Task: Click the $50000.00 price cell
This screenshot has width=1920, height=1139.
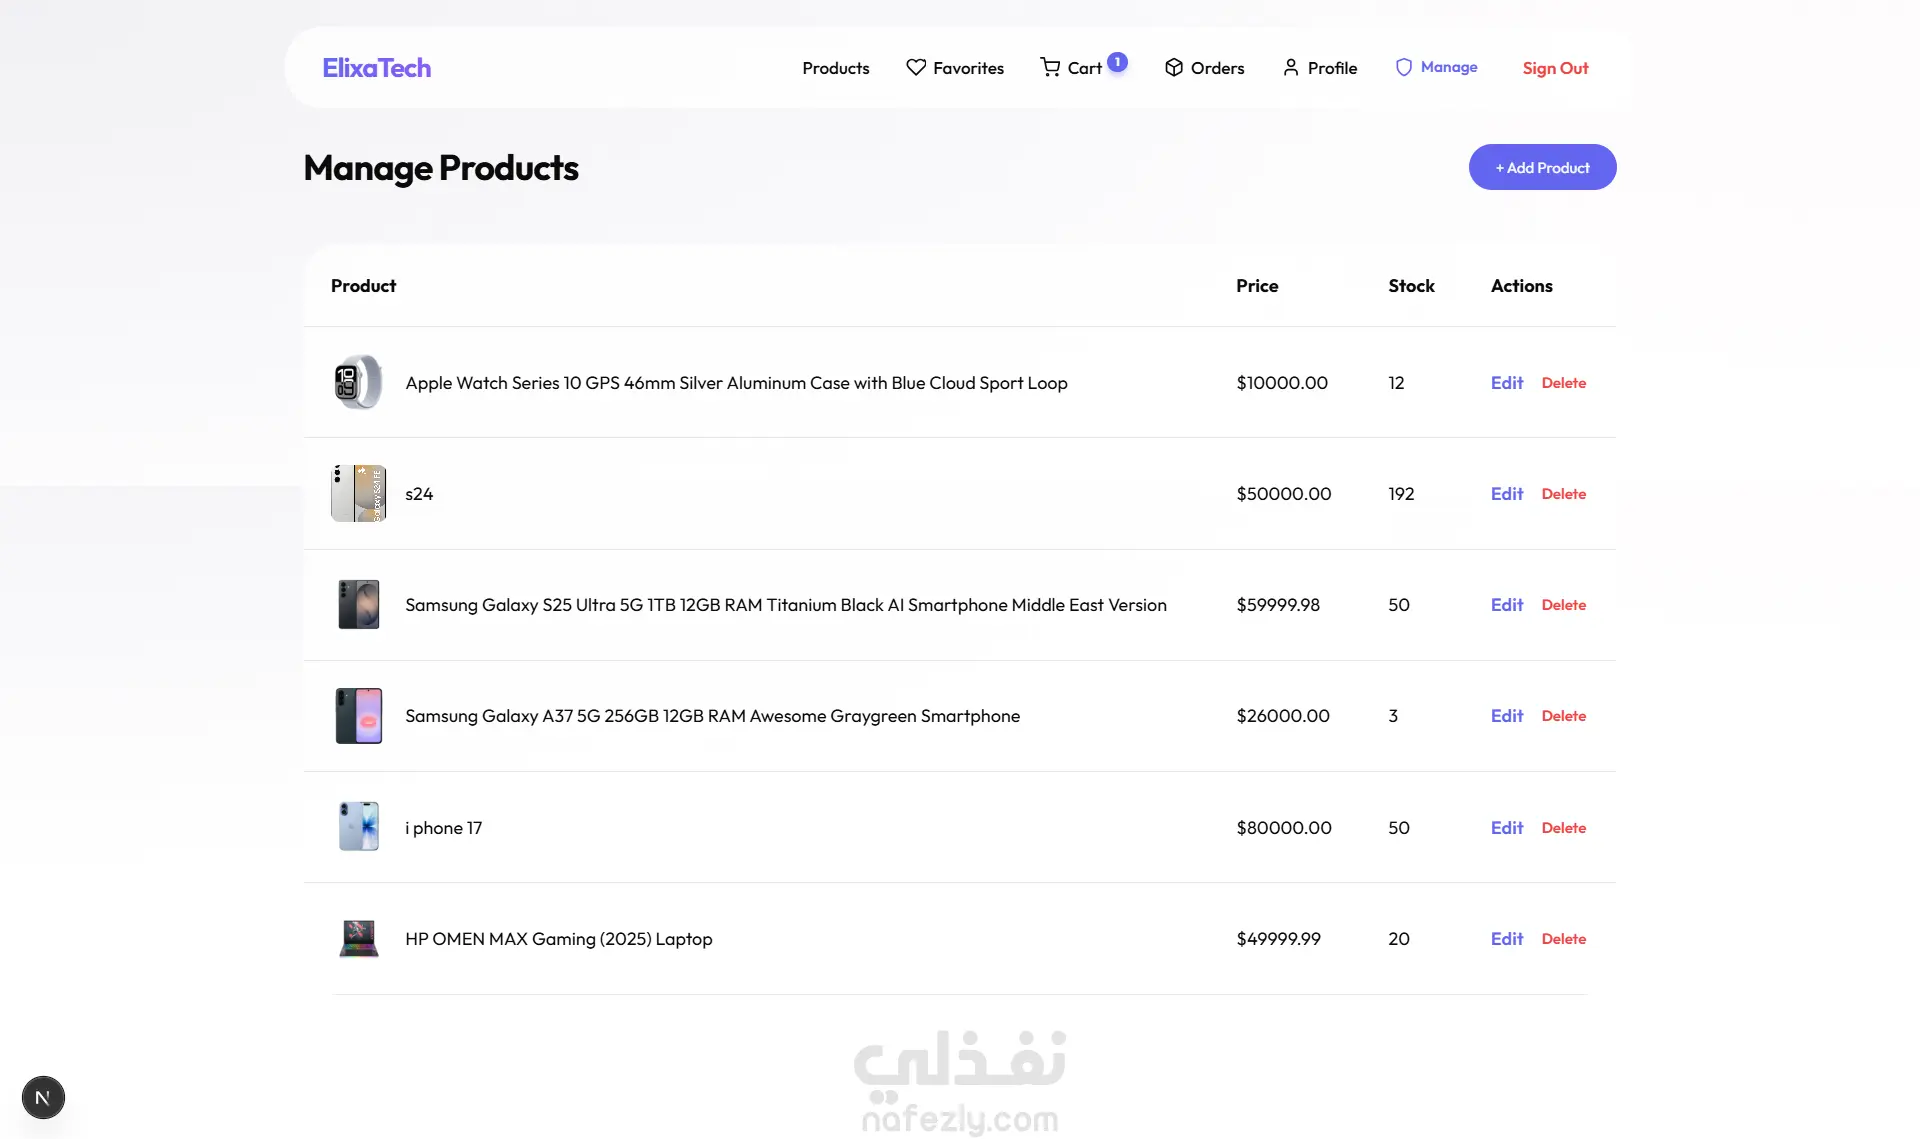Action: (1284, 494)
